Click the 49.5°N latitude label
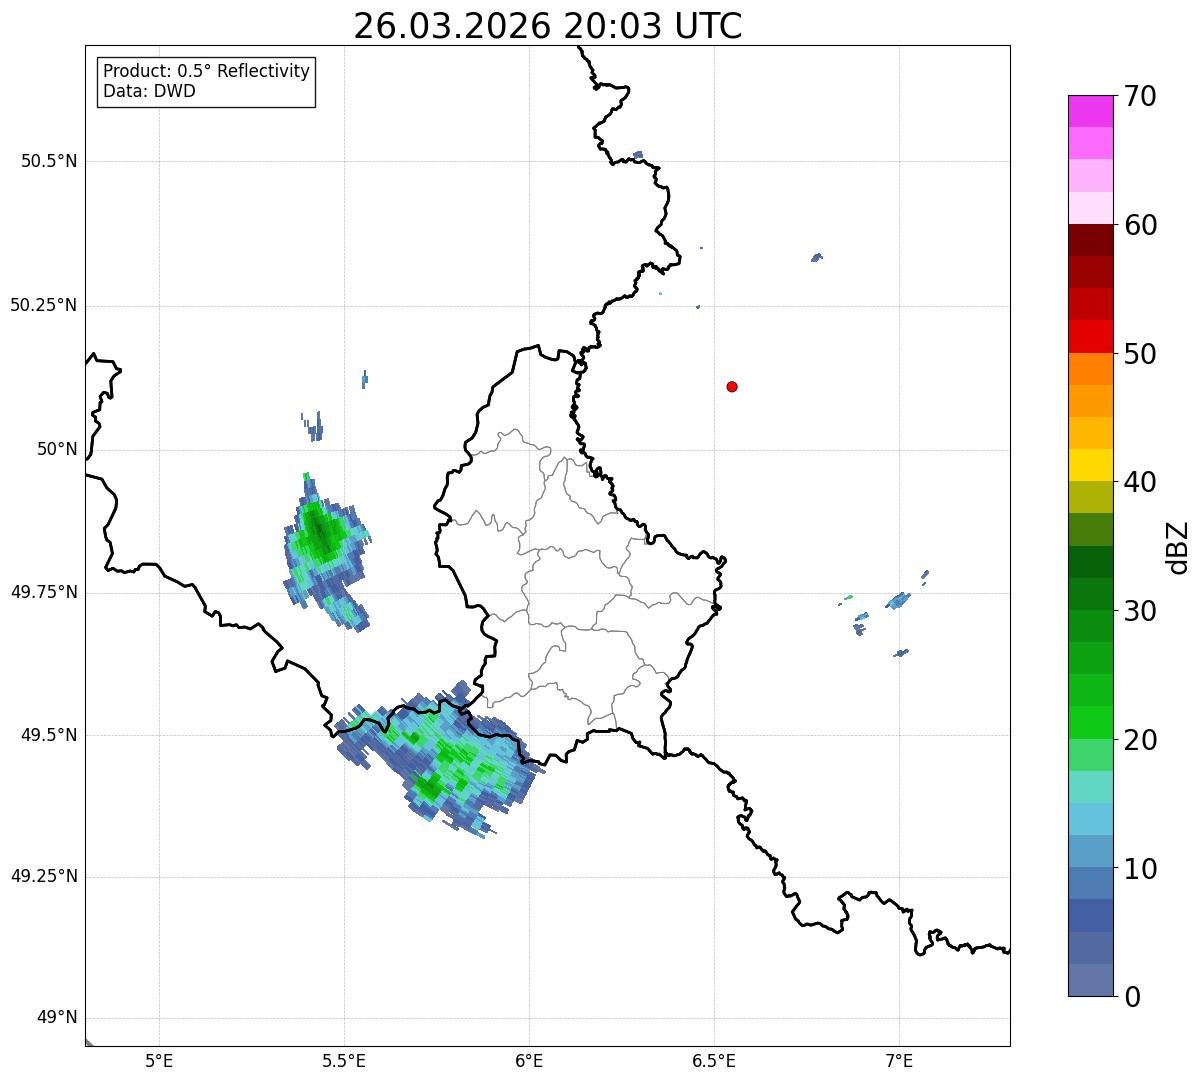Viewport: 1202px width, 1081px height. [49, 735]
